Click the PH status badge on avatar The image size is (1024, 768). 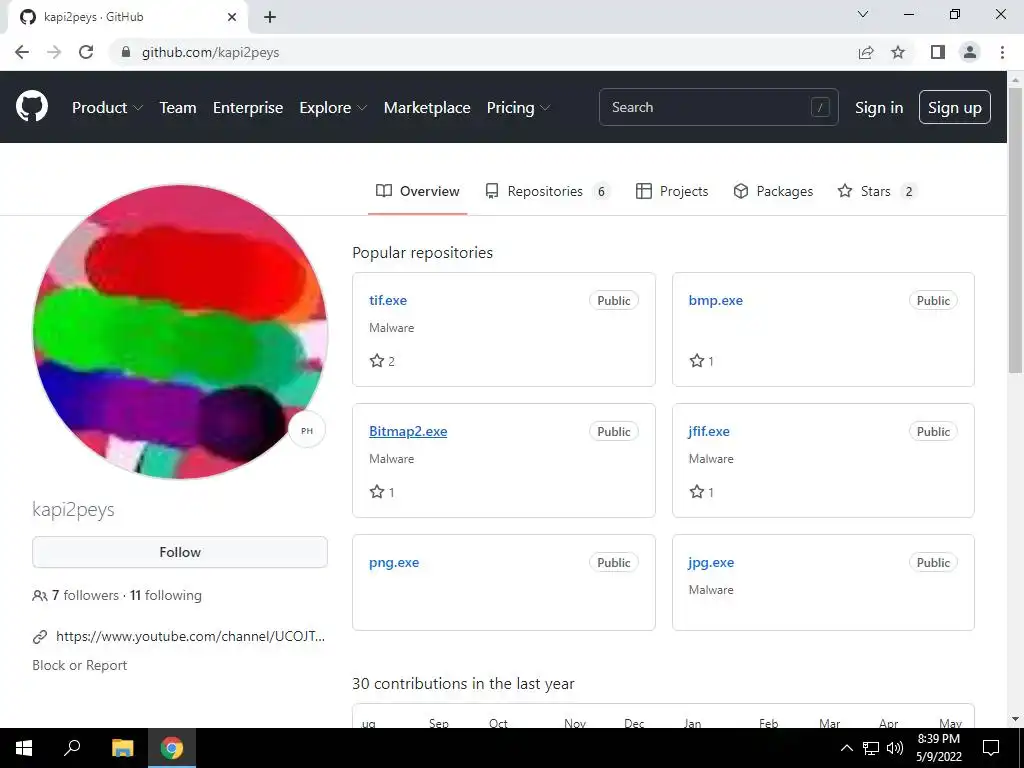[307, 430]
